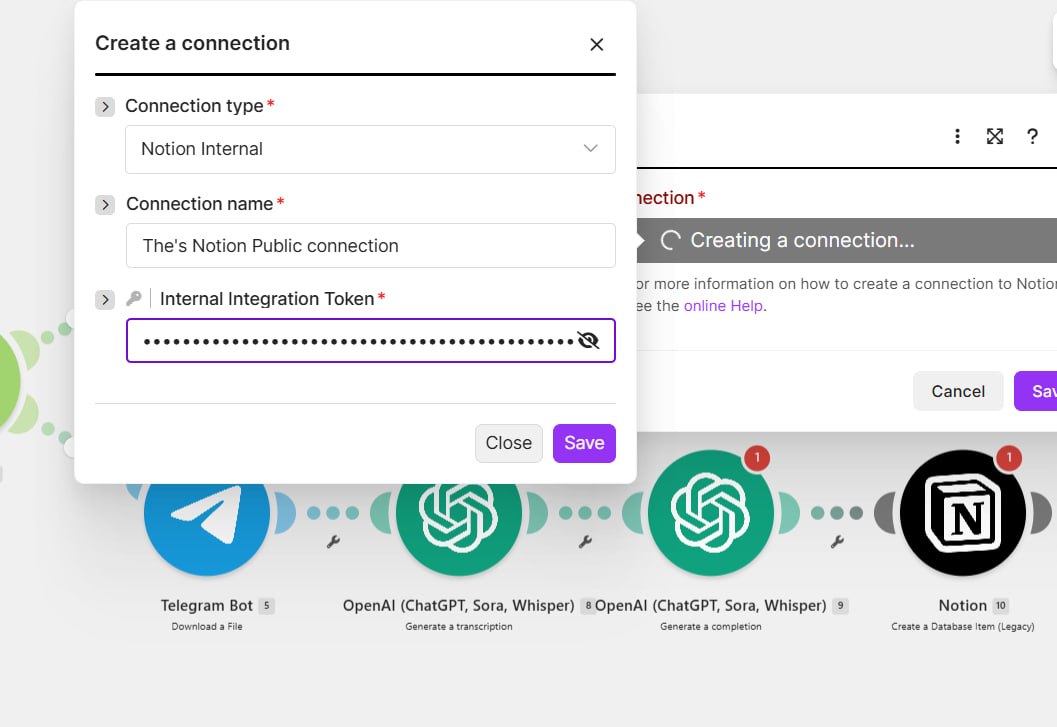Close the Create a connection dialog with X

click(x=596, y=45)
